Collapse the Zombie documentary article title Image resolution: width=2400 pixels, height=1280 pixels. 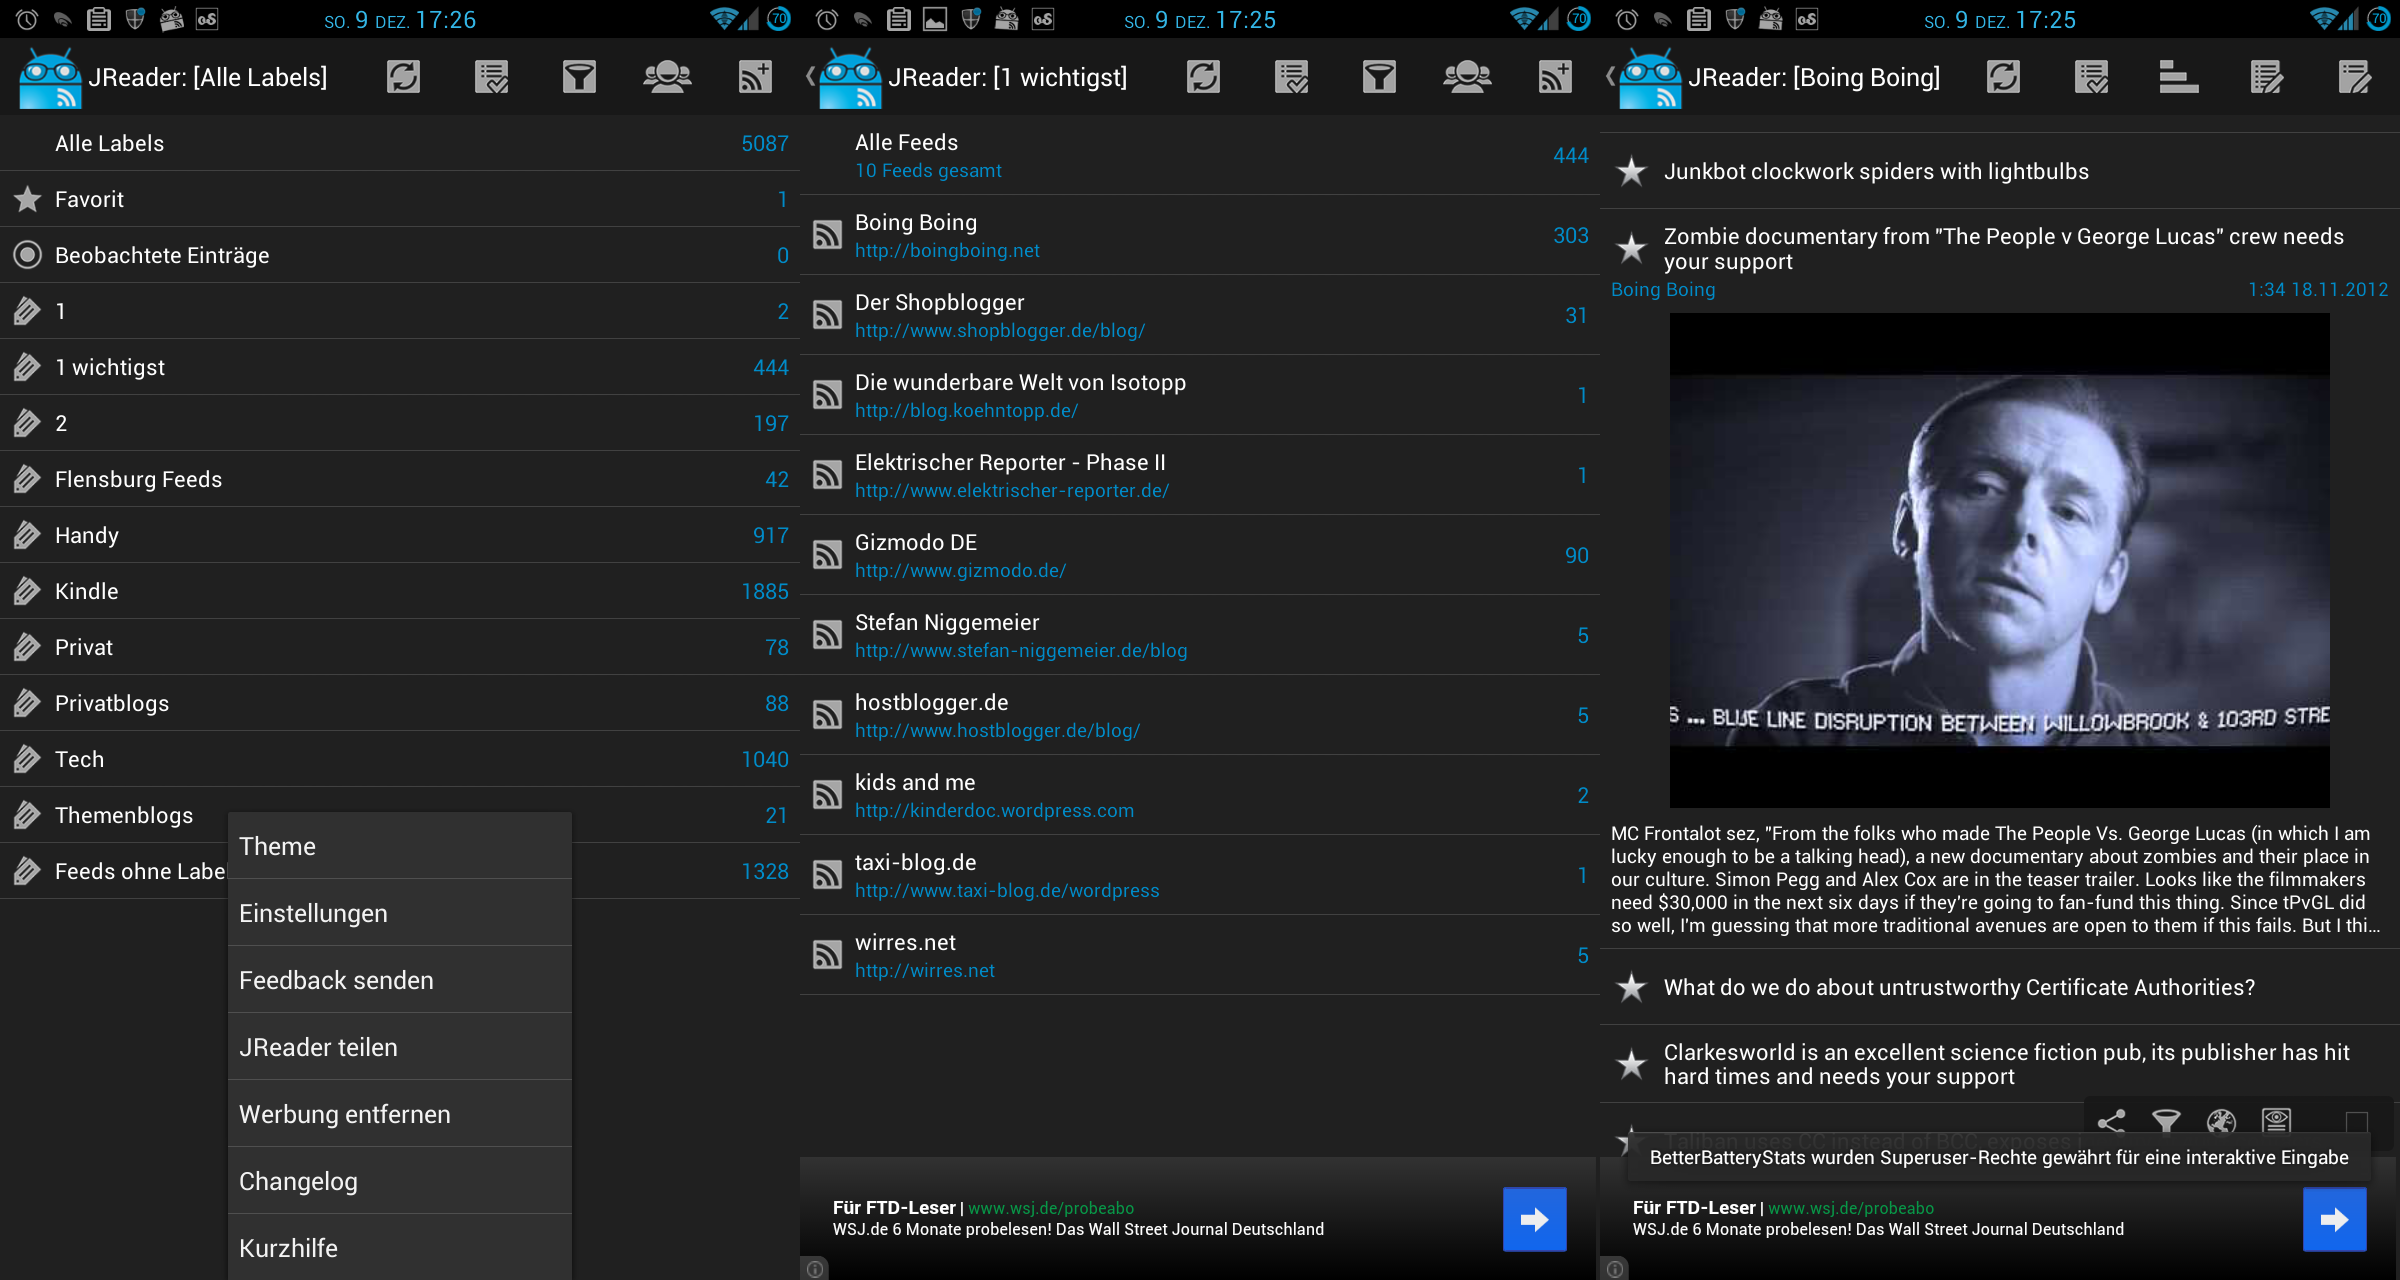click(x=2004, y=249)
